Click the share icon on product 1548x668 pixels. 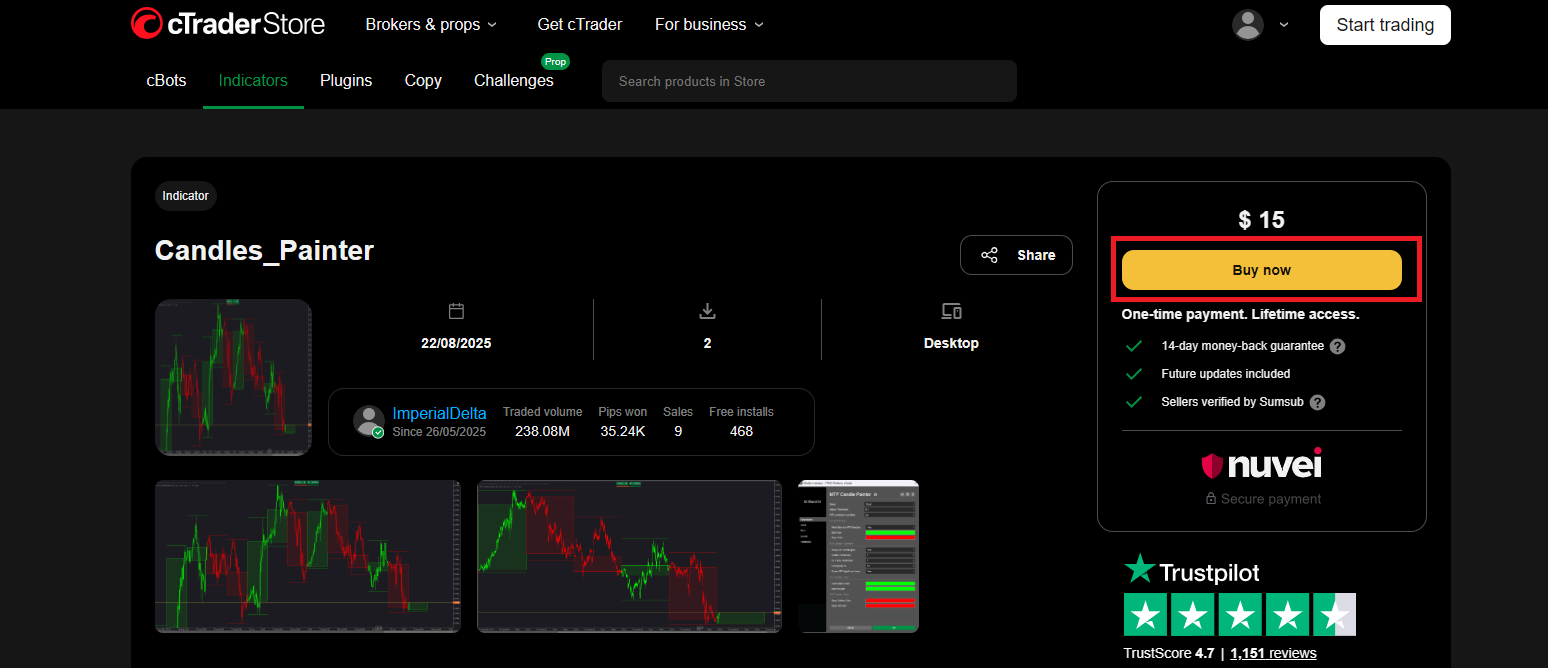pos(989,255)
